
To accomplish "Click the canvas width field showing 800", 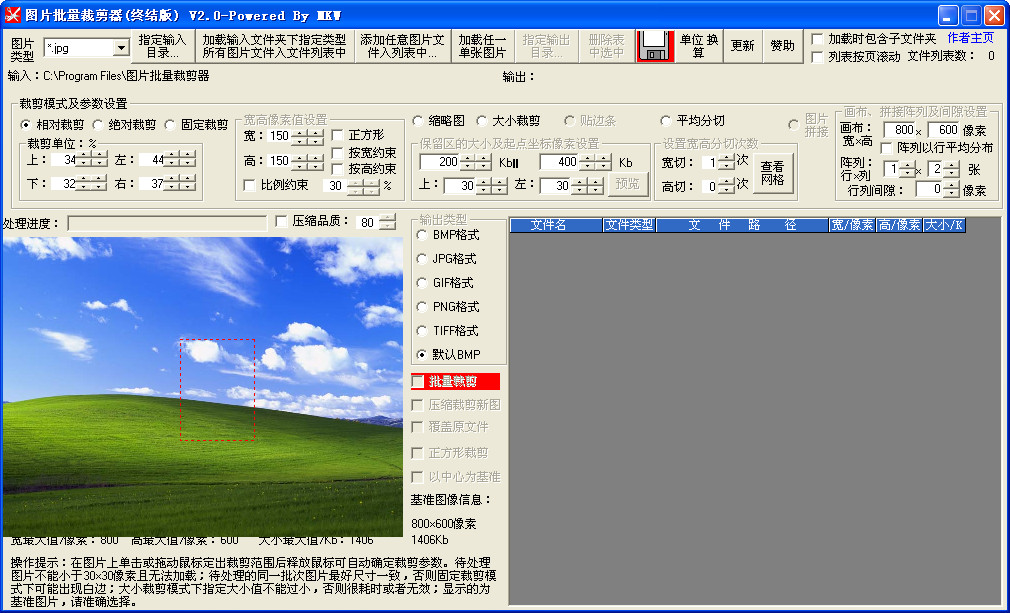I will point(900,130).
